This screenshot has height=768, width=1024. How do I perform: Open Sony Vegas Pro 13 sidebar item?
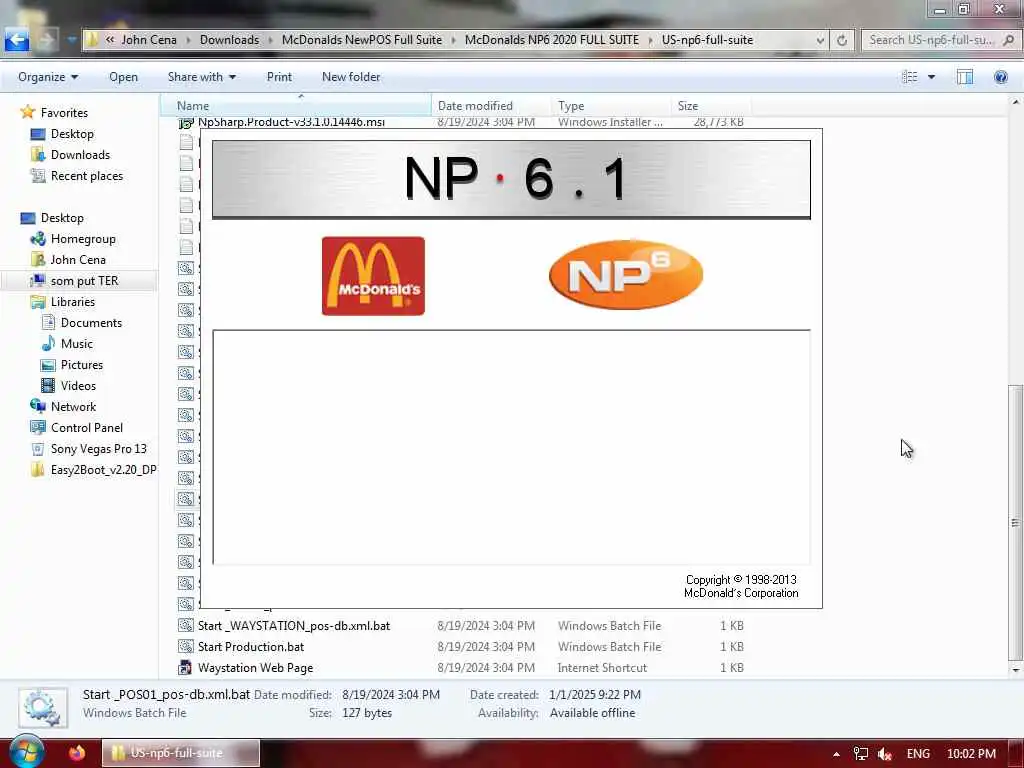[x=99, y=449]
